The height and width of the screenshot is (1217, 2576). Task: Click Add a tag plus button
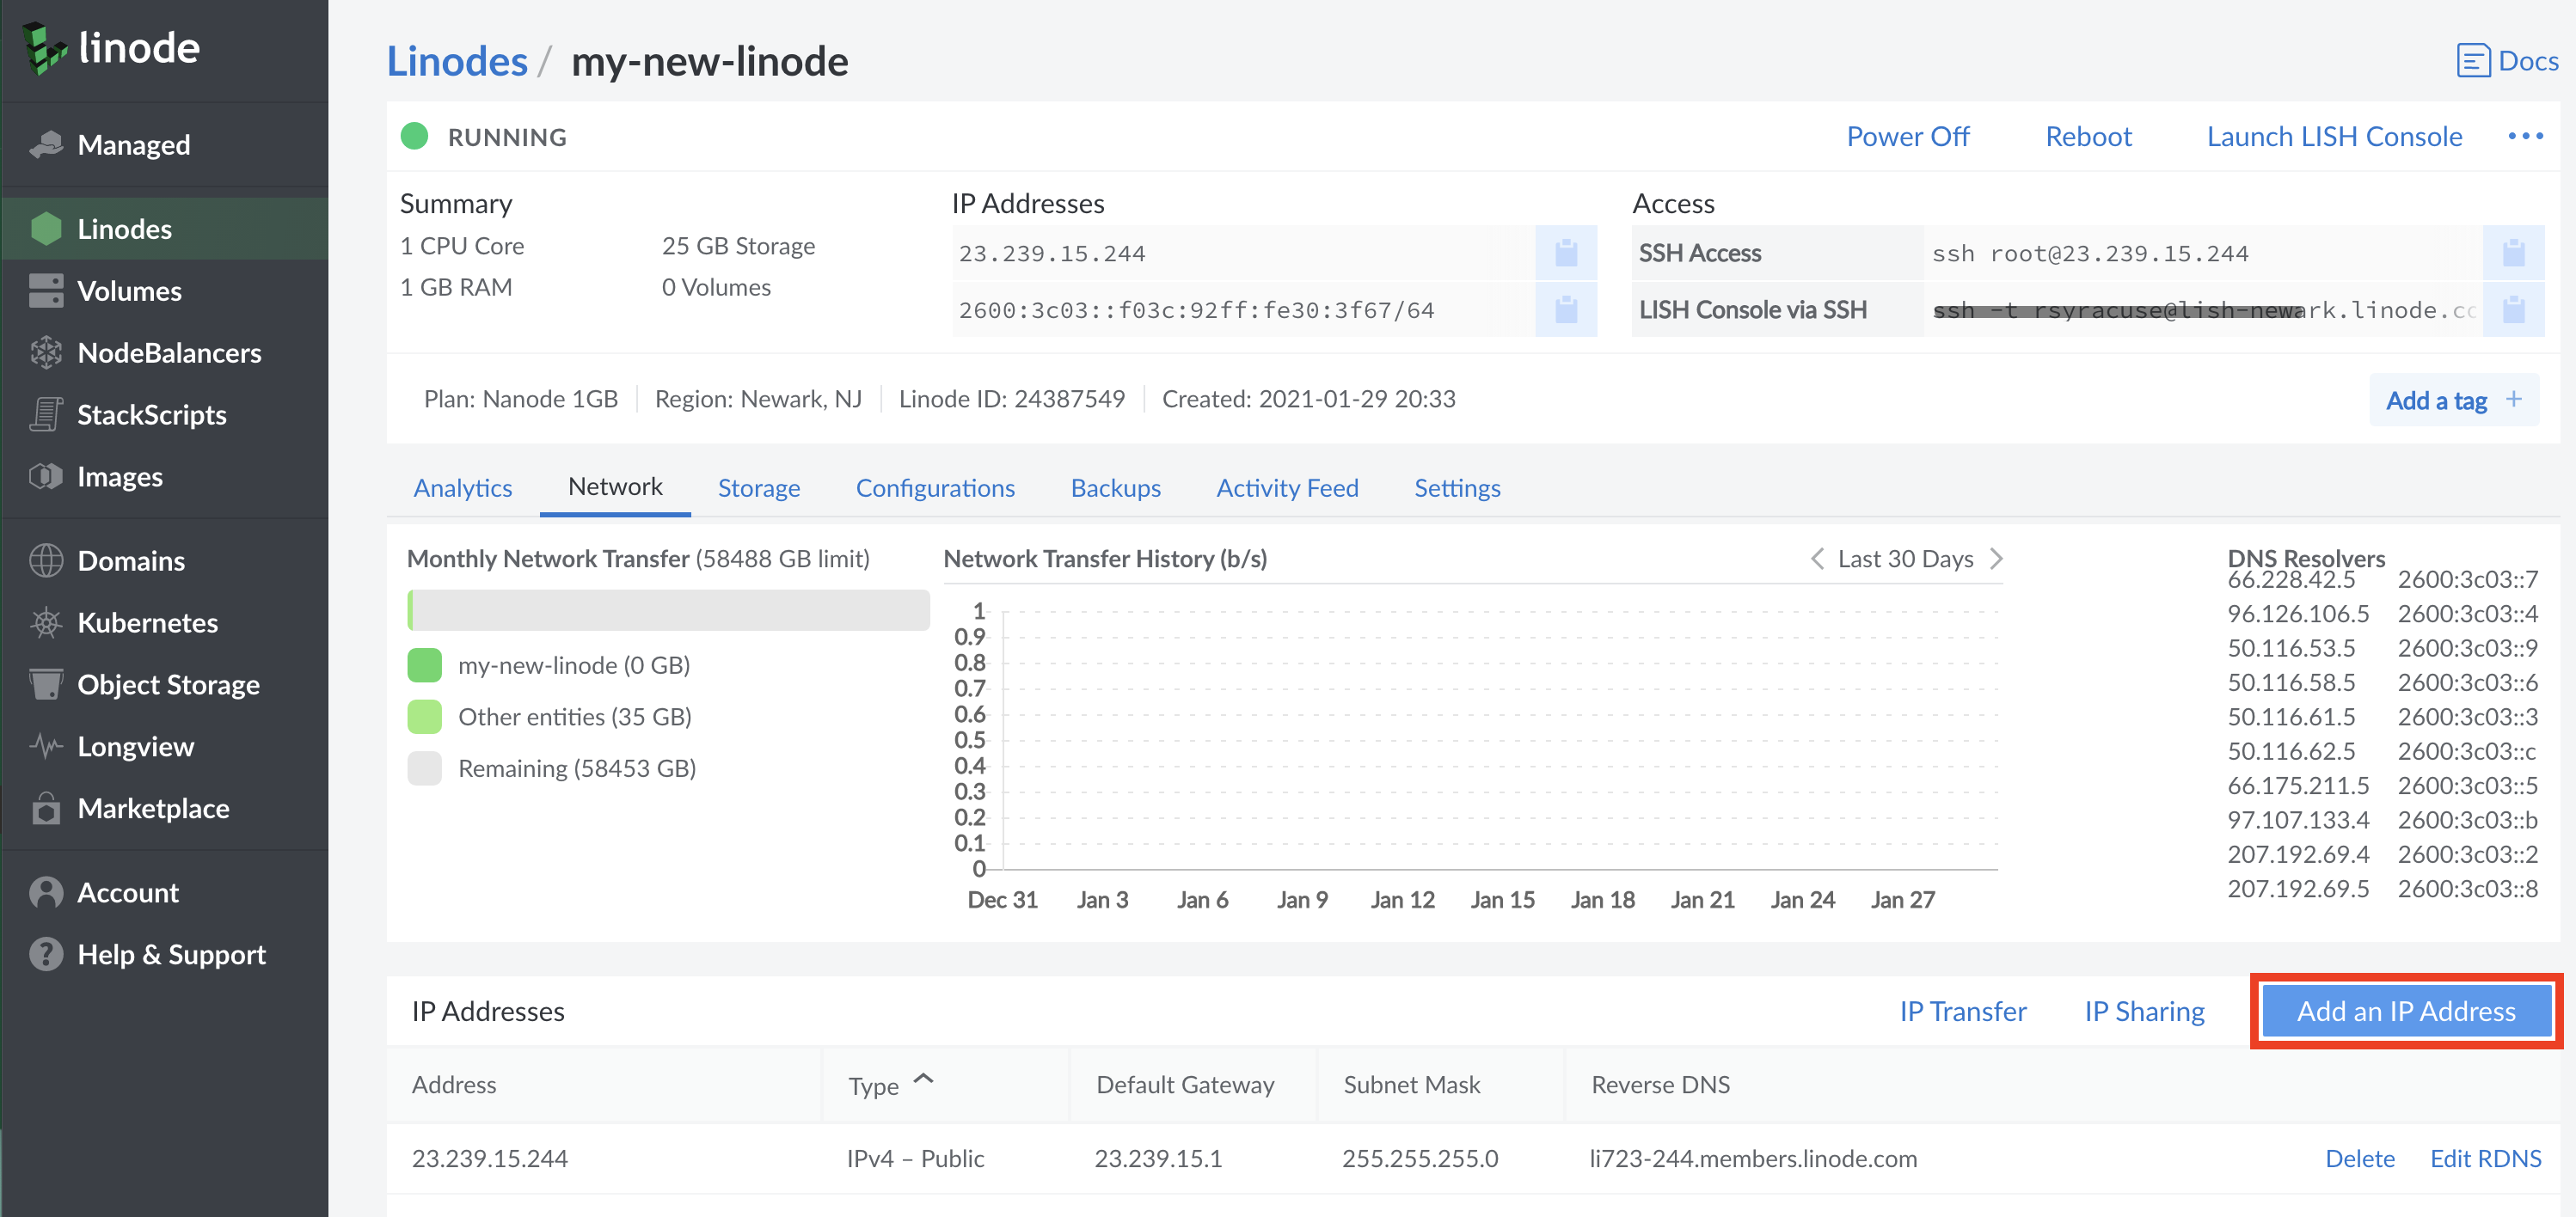pos(2513,400)
